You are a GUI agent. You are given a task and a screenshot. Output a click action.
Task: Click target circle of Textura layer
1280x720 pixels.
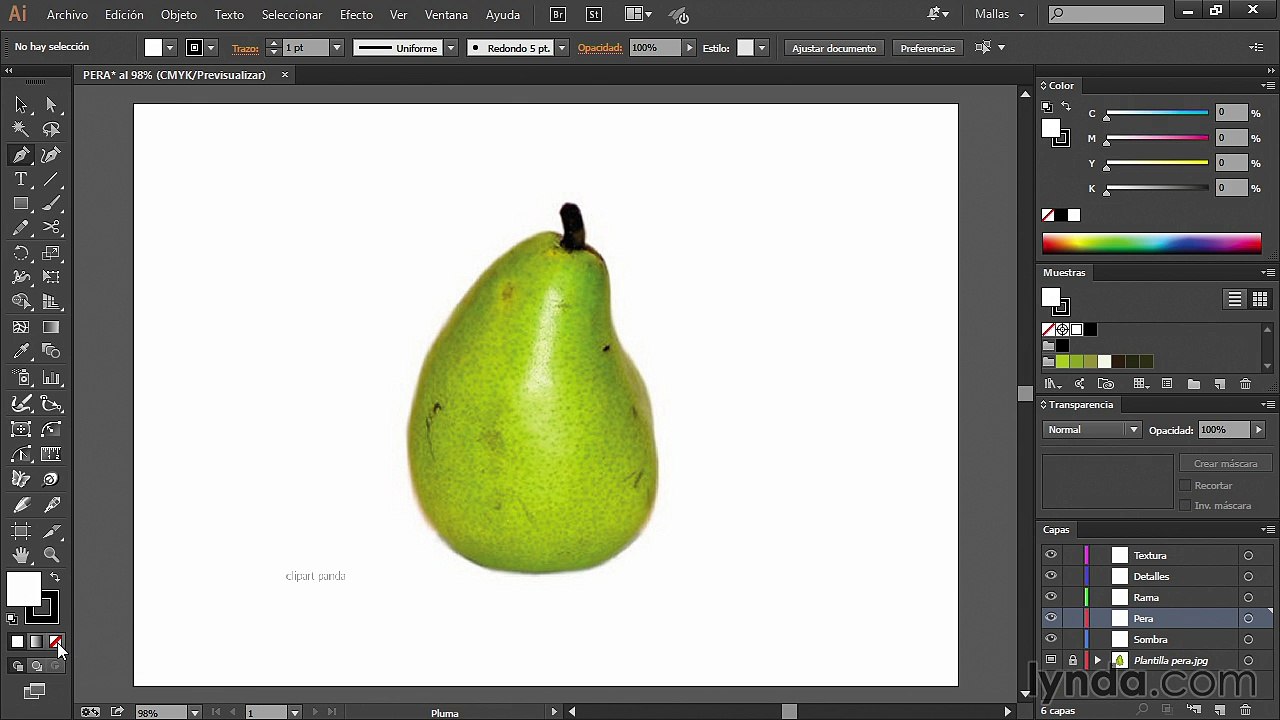(x=1248, y=555)
